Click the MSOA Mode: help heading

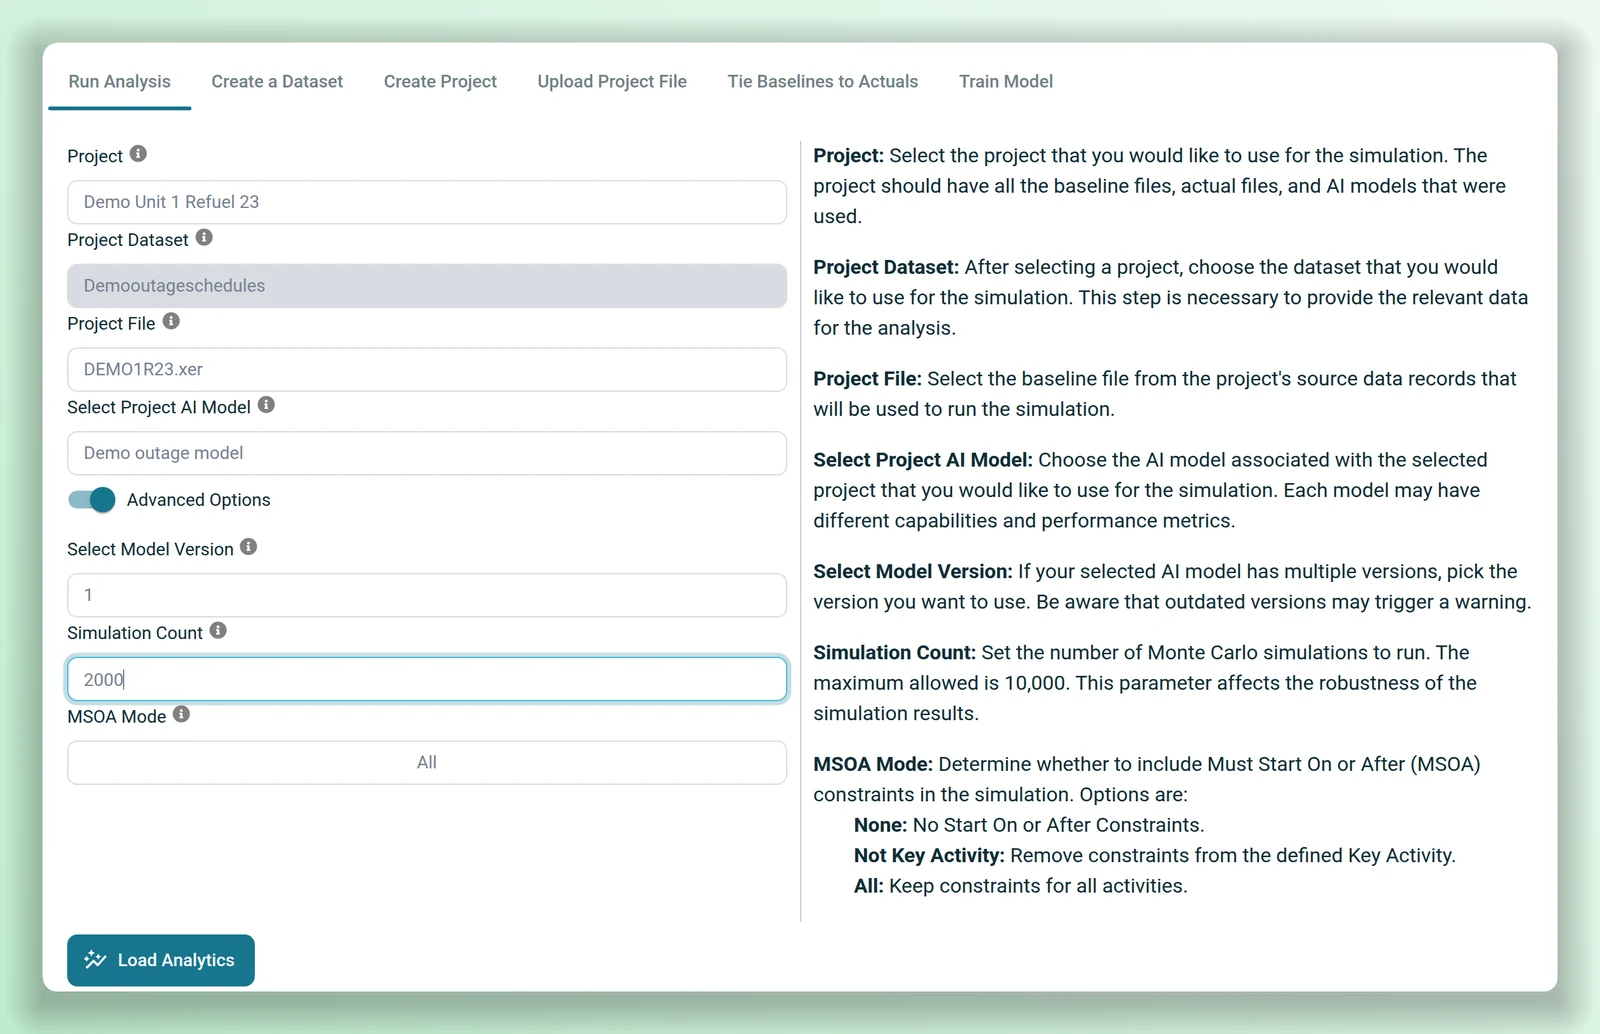tap(873, 764)
